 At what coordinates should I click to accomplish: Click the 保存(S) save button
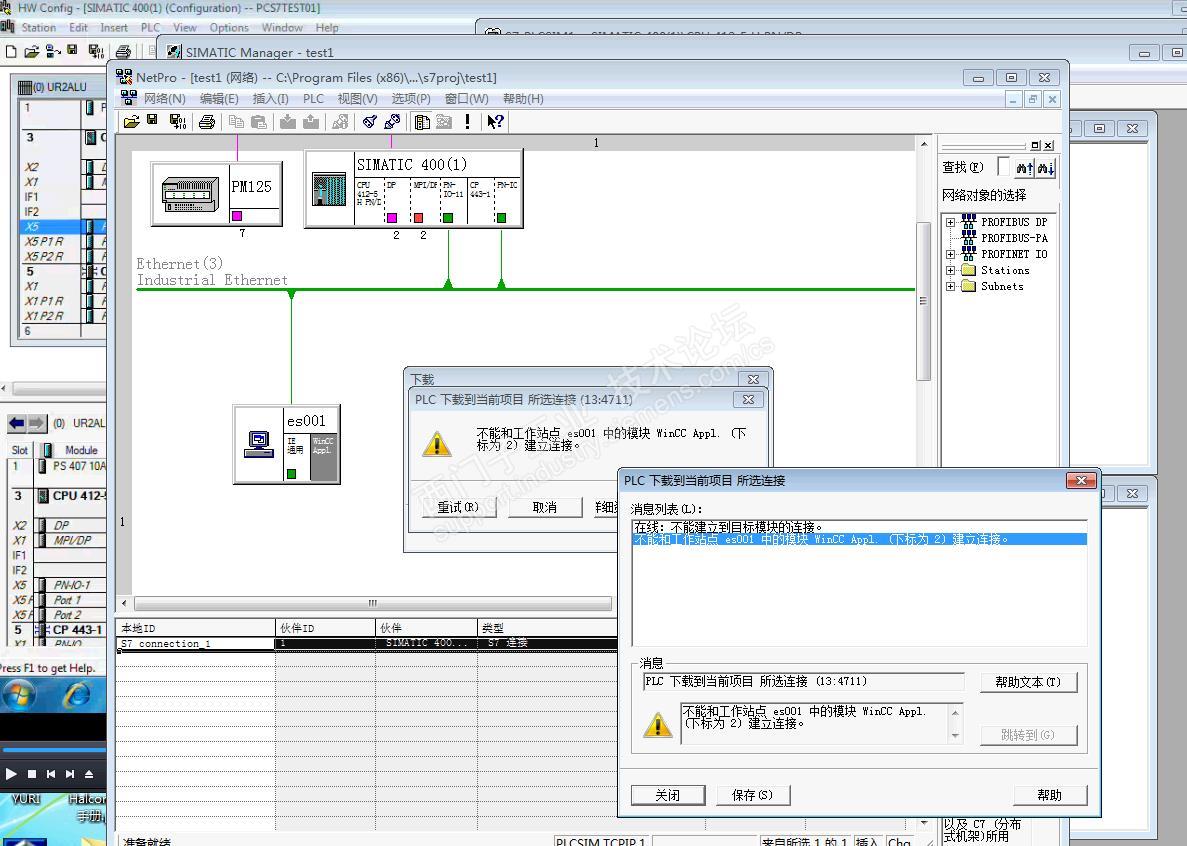pyautogui.click(x=752, y=795)
